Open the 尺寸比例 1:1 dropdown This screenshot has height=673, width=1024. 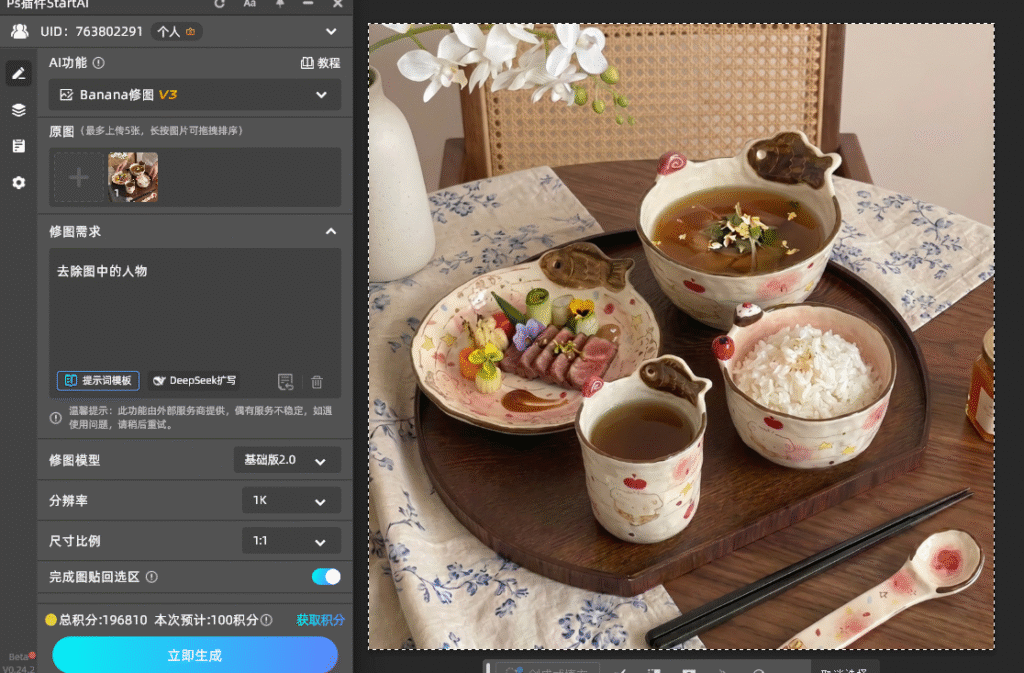[291, 541]
